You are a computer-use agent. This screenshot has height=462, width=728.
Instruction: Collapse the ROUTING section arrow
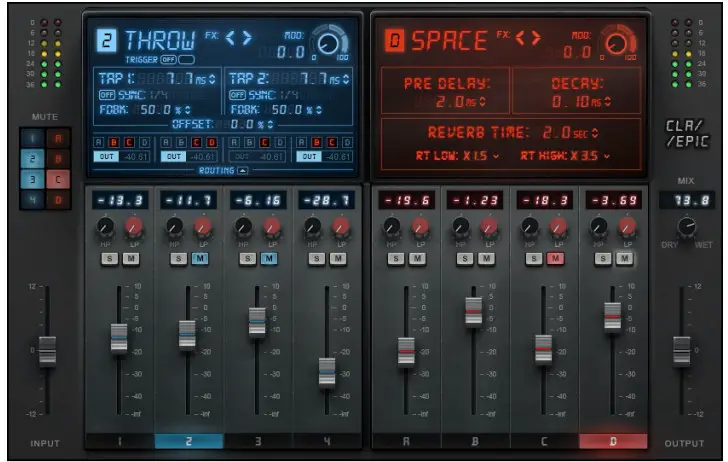tap(242, 171)
